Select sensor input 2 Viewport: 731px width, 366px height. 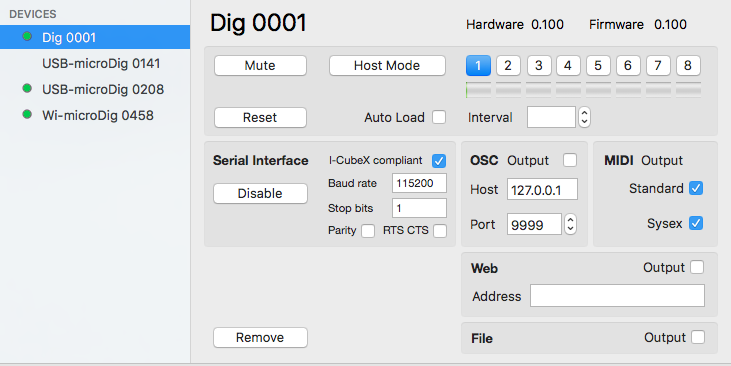508,66
